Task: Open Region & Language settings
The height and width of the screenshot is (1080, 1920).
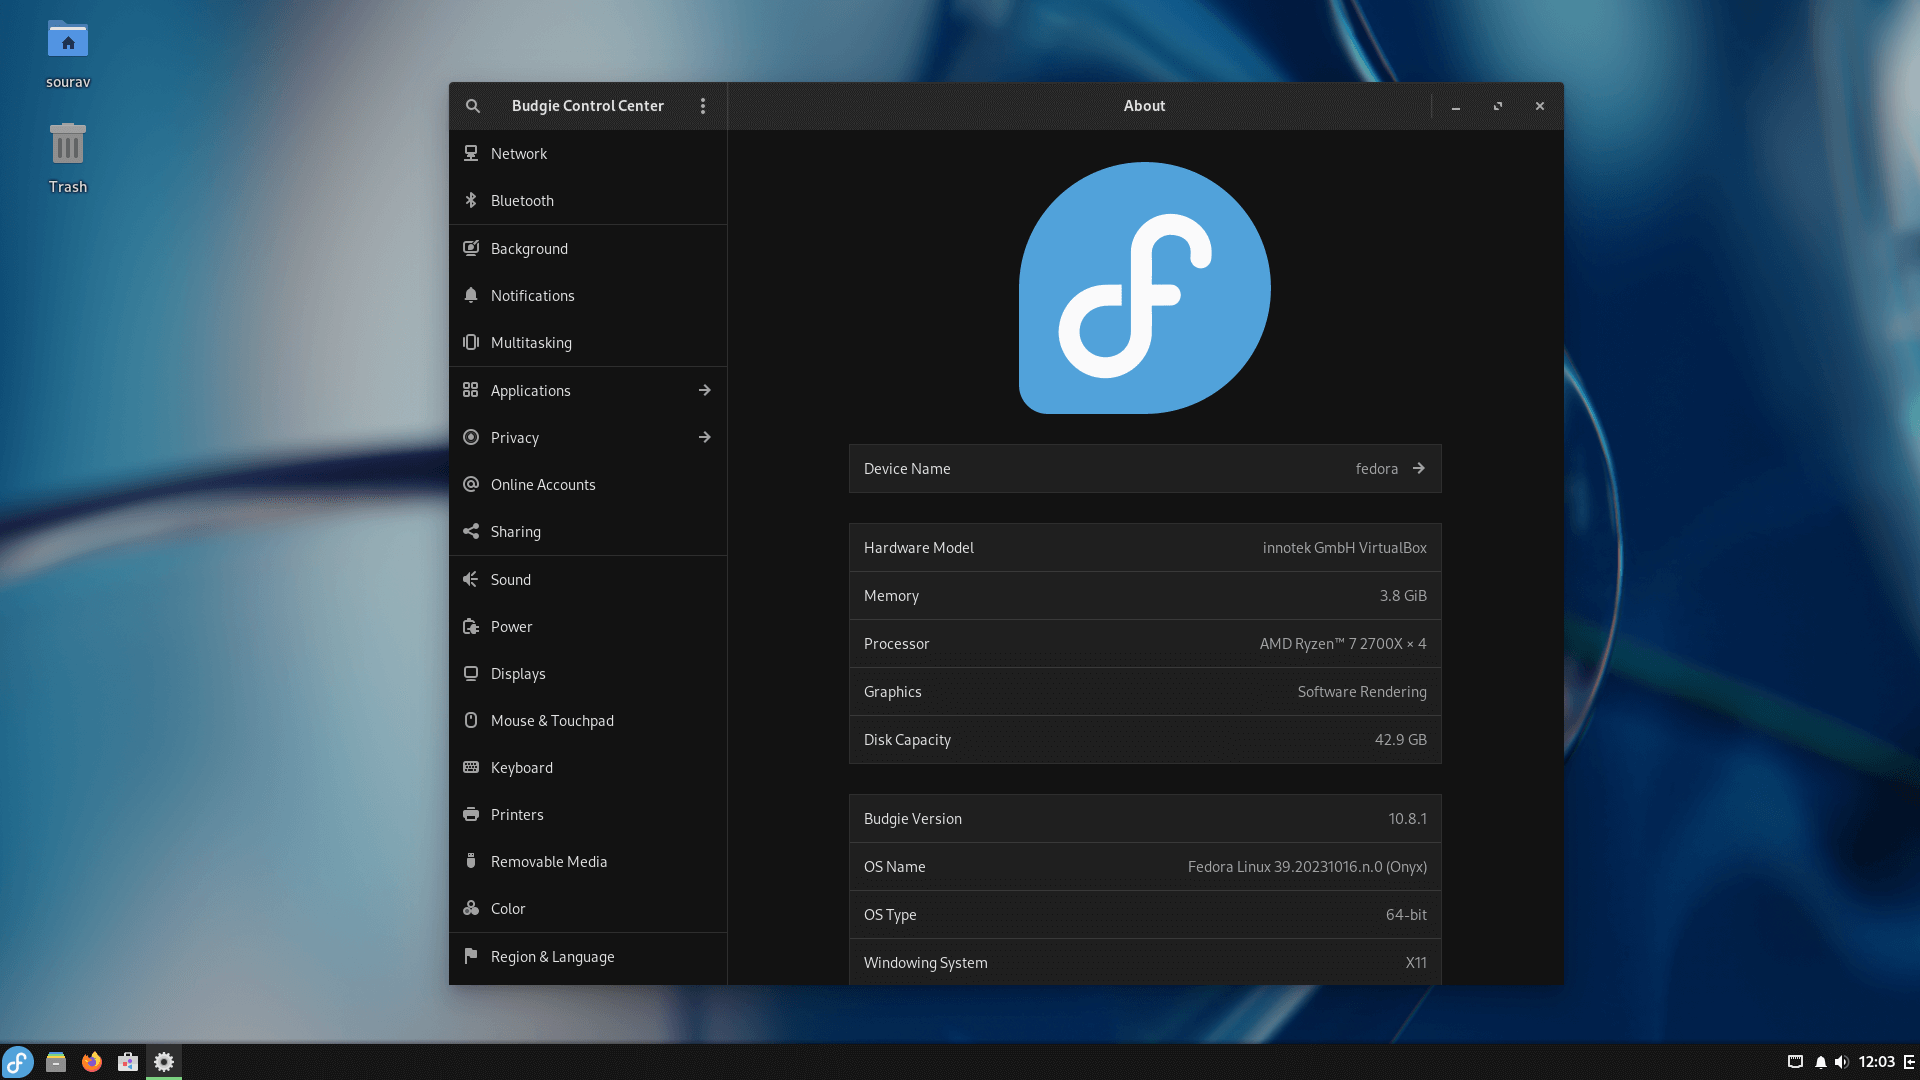Action: (x=552, y=956)
